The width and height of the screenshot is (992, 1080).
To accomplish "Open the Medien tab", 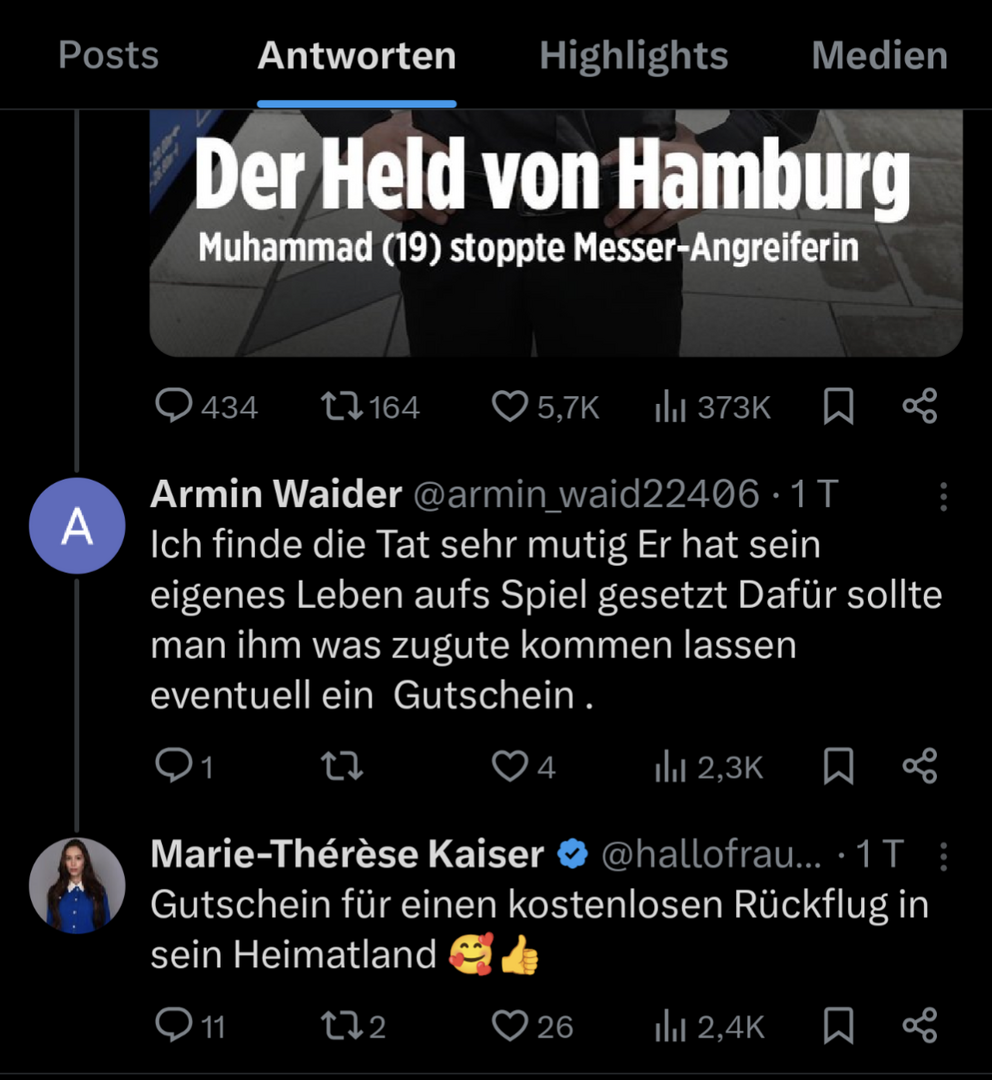I will coord(880,55).
